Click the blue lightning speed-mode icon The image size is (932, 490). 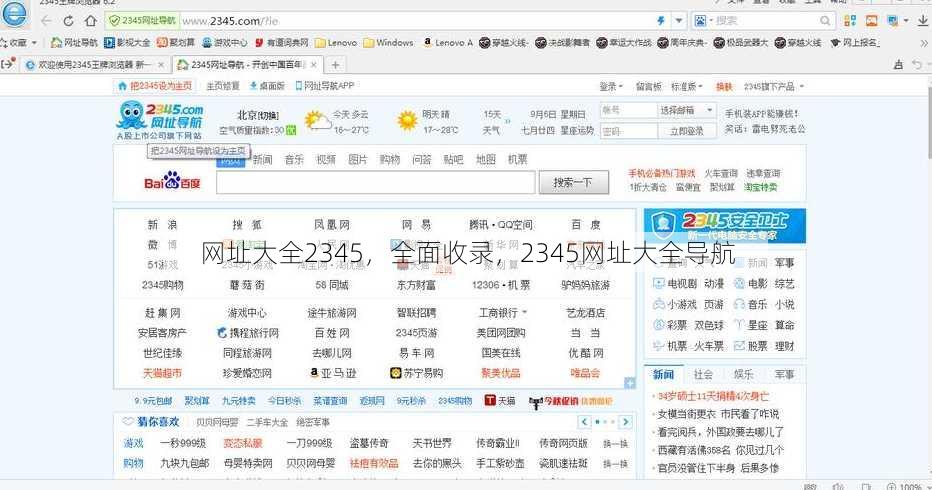[x=660, y=21]
